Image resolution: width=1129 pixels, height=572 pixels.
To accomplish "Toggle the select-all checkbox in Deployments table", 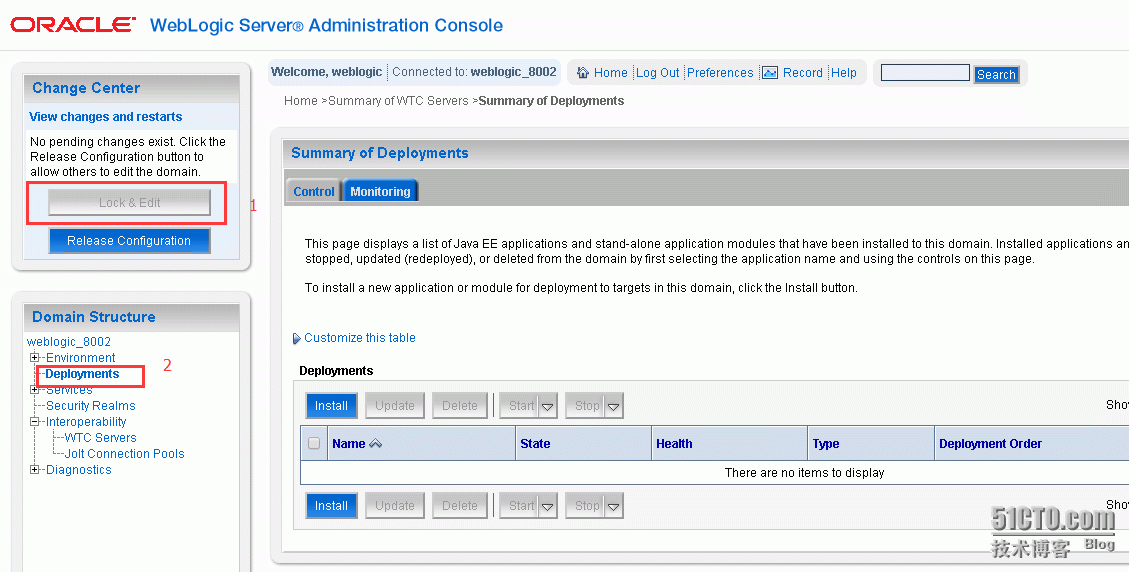I will (x=314, y=443).
